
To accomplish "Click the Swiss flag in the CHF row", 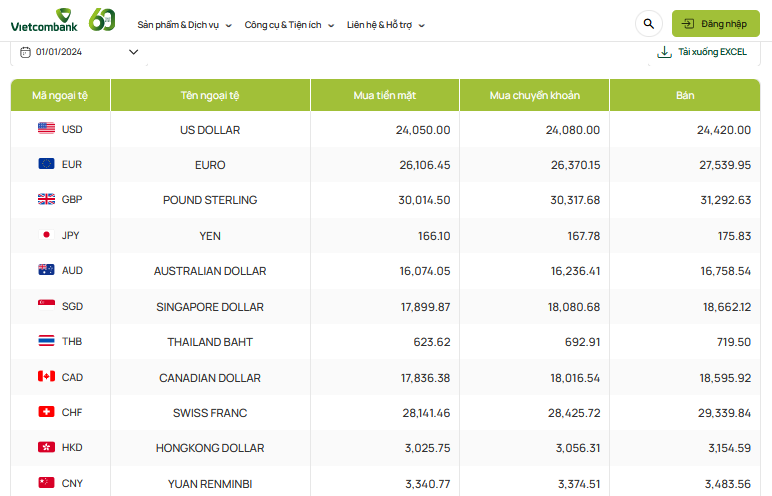I will 46,412.
